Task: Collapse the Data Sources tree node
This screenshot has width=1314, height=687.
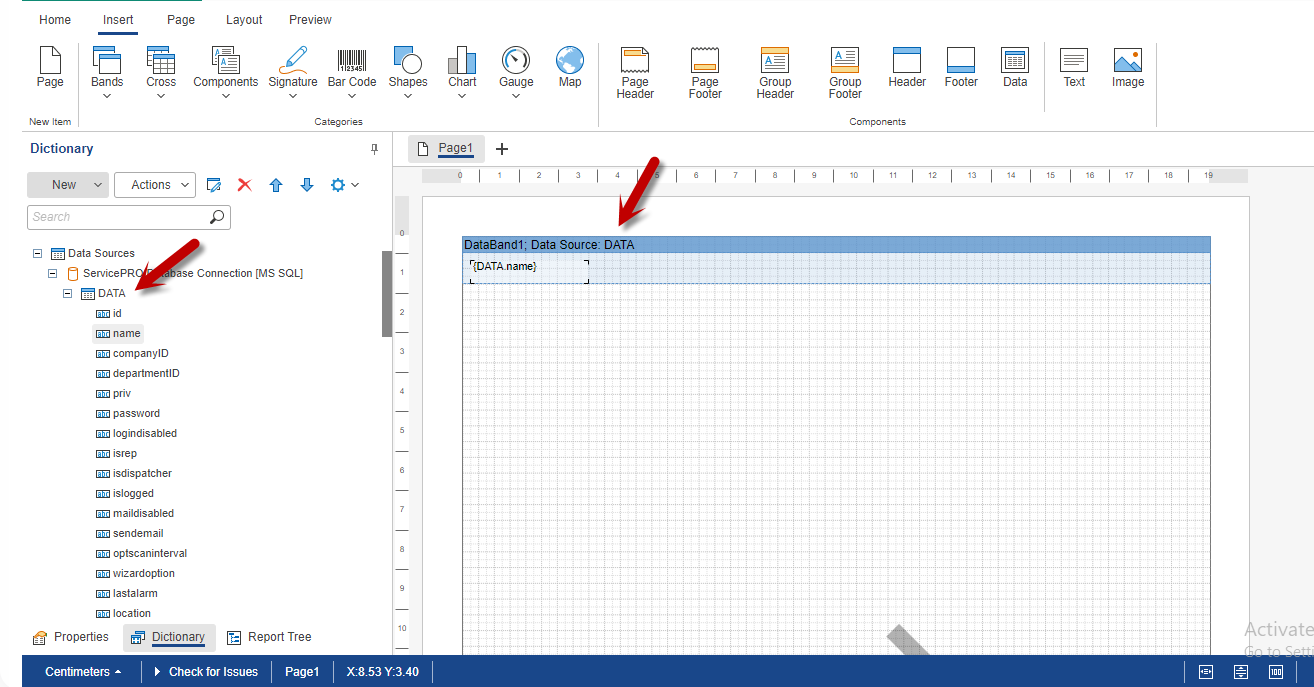Action: click(x=38, y=254)
